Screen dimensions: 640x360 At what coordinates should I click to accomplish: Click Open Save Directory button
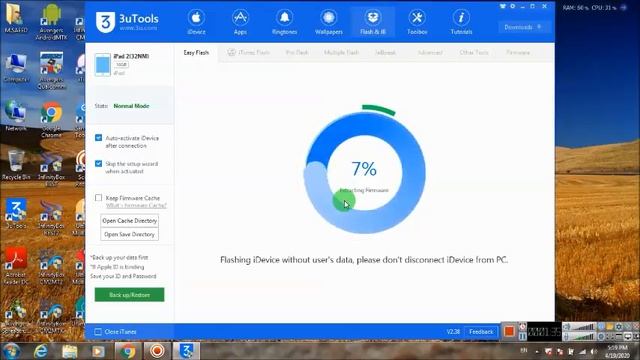tap(129, 234)
